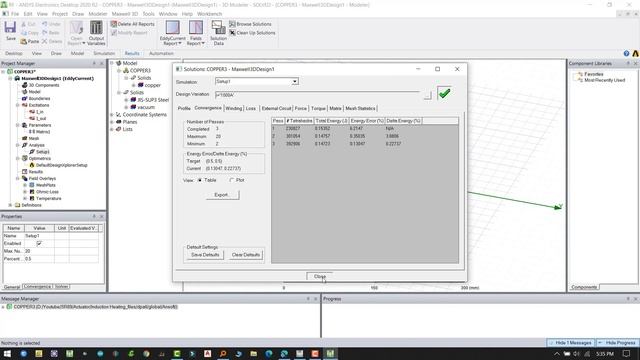Click Clean Up Solutions in ribbon
This screenshot has height=360, width=640.
click(x=252, y=33)
